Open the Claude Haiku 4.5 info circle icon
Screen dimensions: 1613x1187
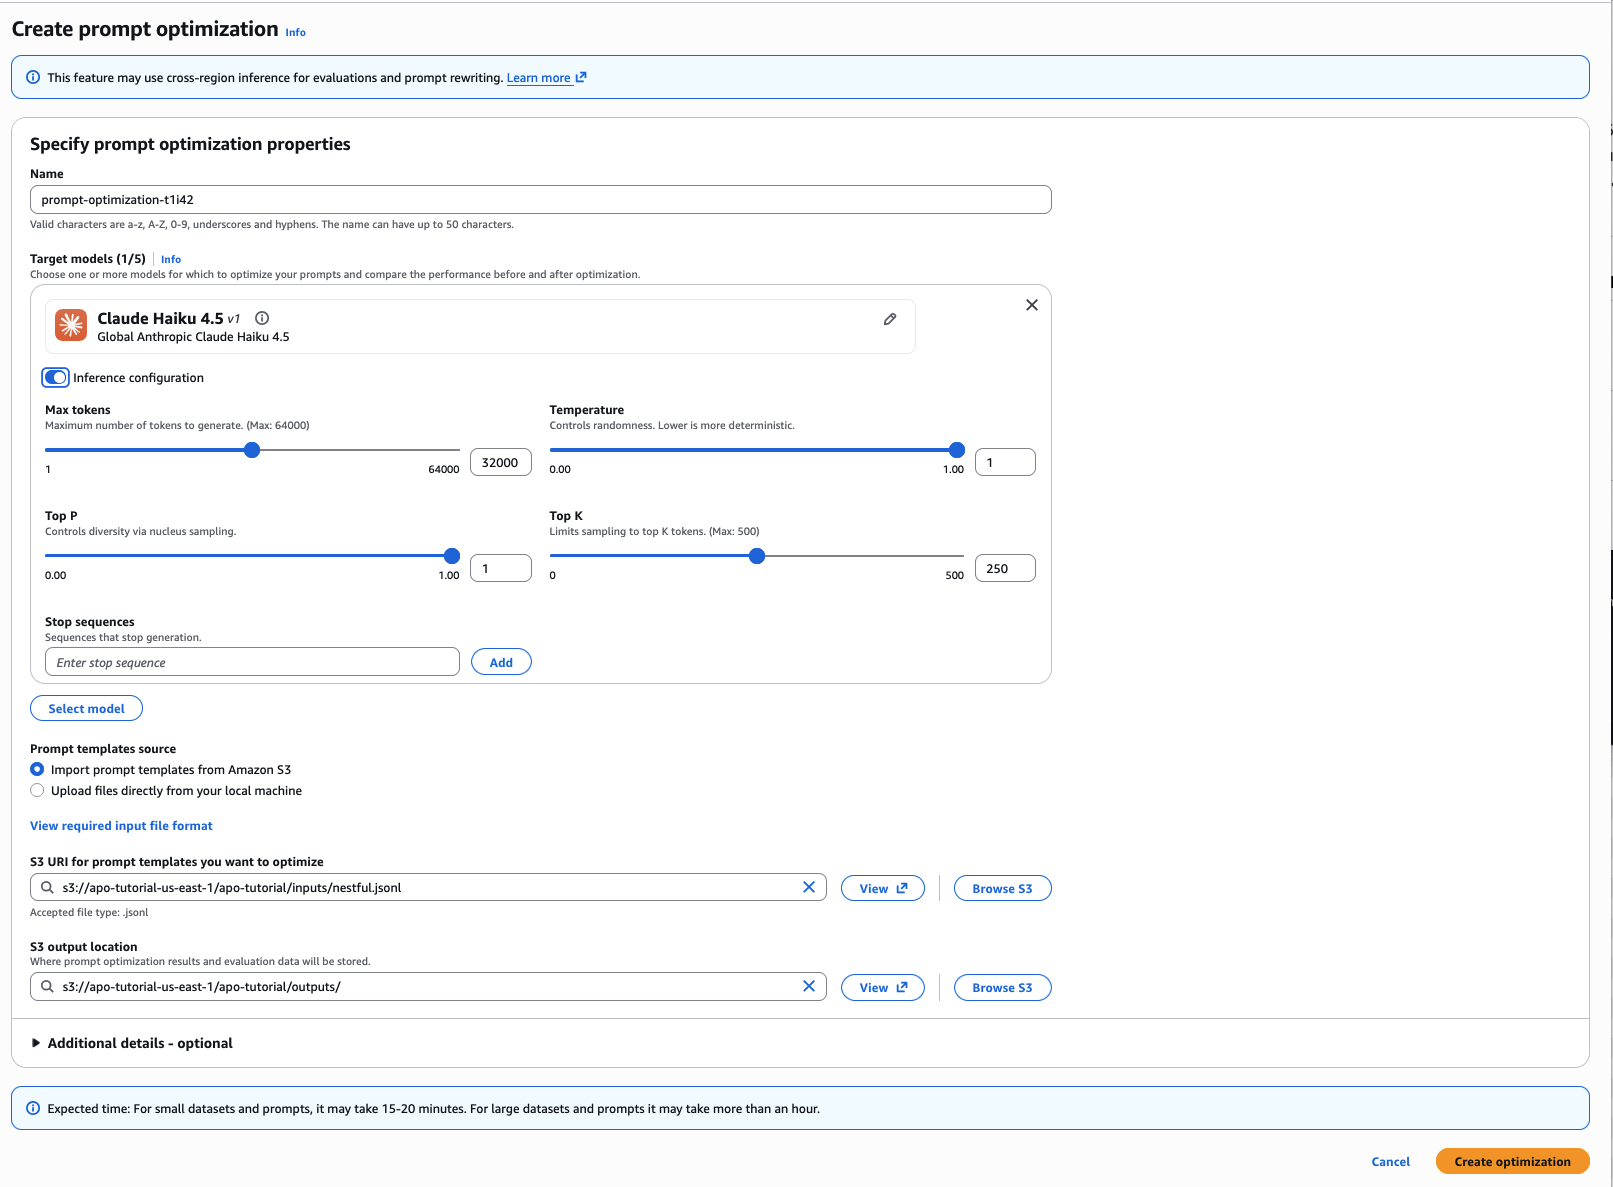pyautogui.click(x=262, y=318)
